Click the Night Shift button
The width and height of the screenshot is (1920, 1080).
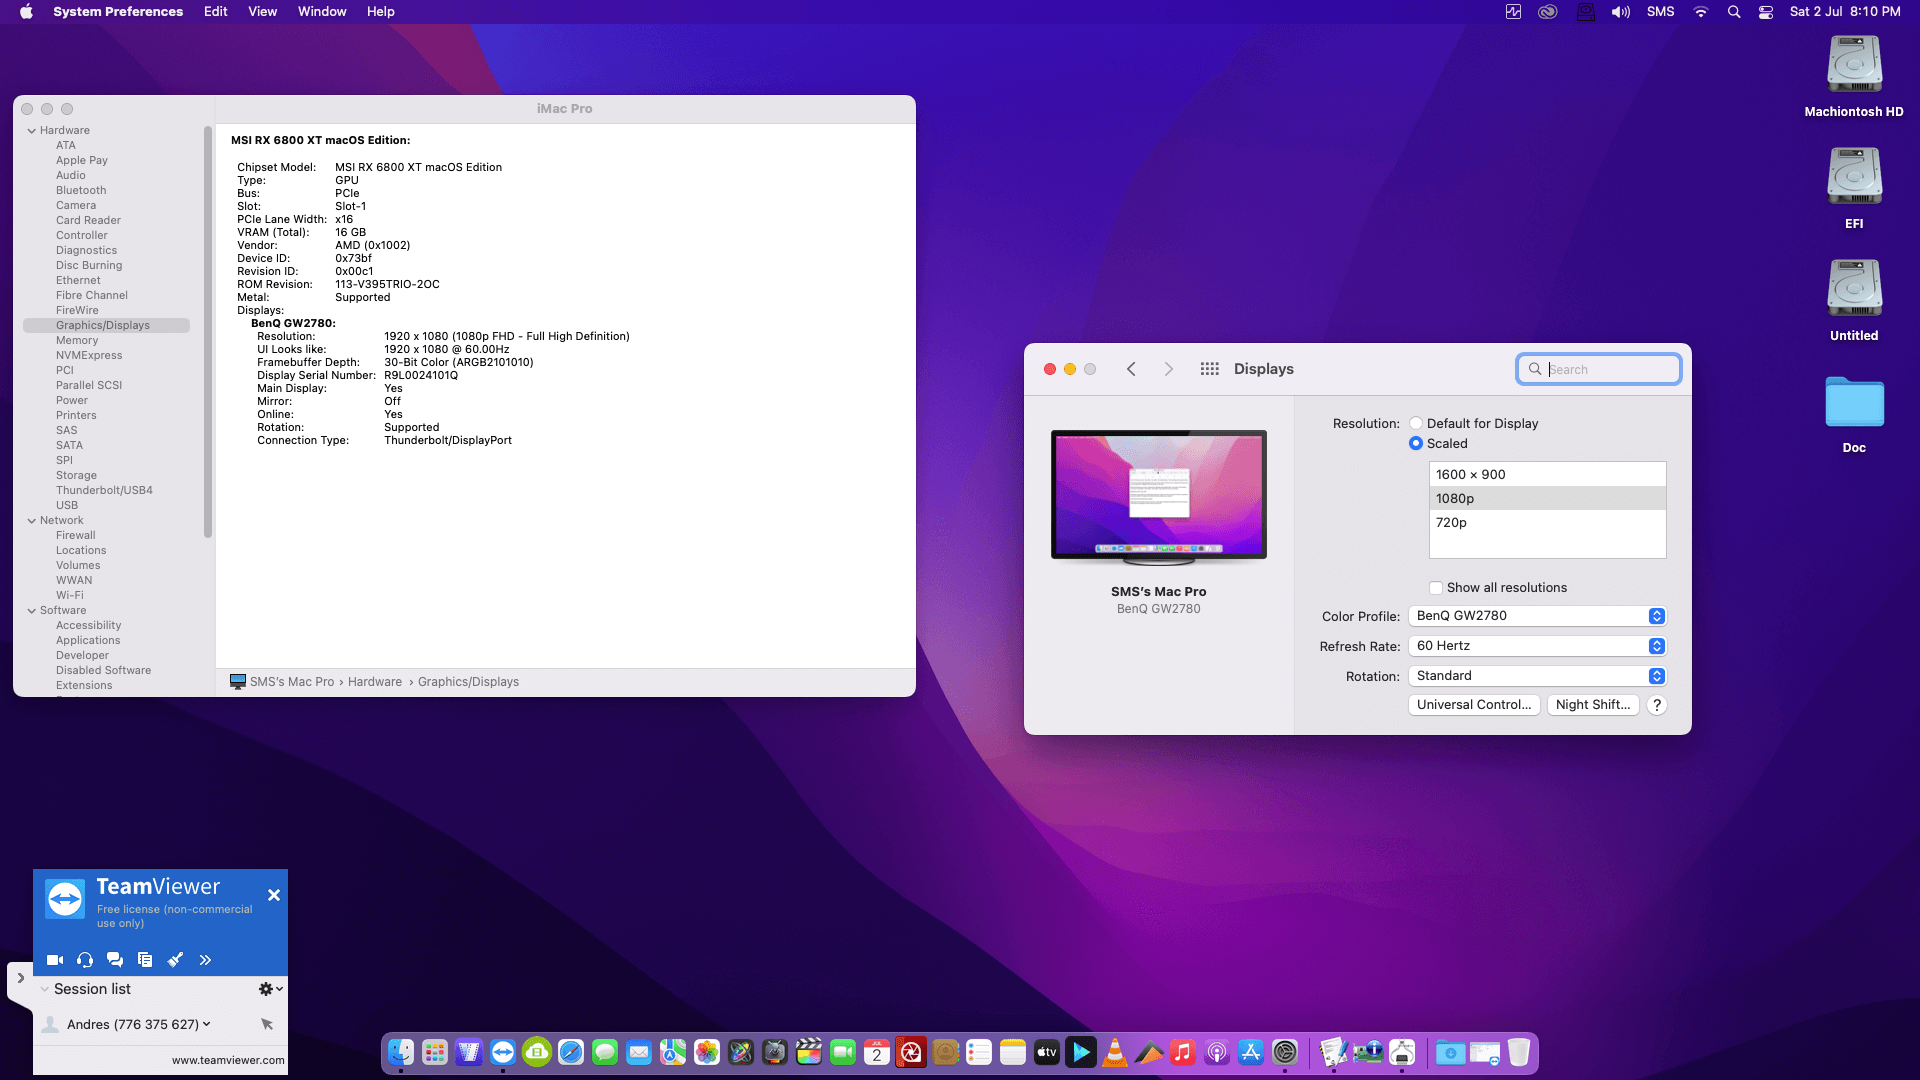click(x=1593, y=705)
